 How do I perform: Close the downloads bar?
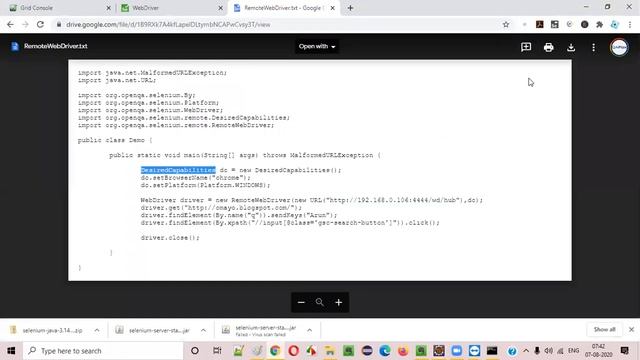[631, 329]
